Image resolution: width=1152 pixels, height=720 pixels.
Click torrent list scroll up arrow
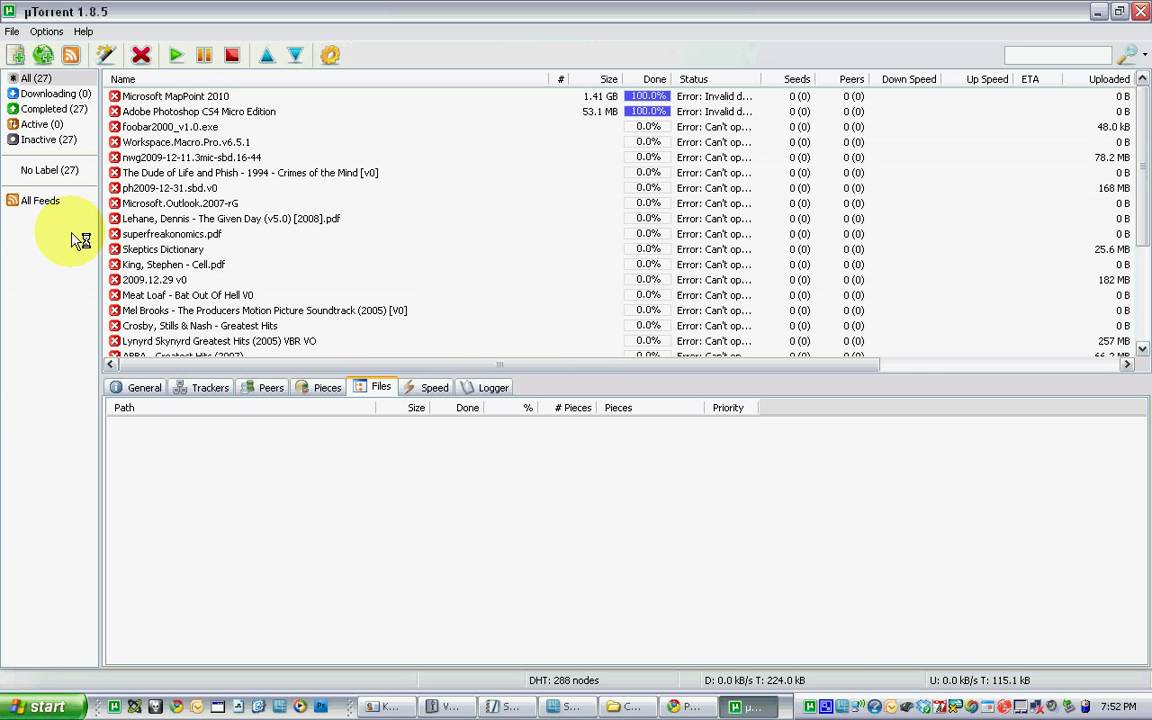click(x=1142, y=78)
